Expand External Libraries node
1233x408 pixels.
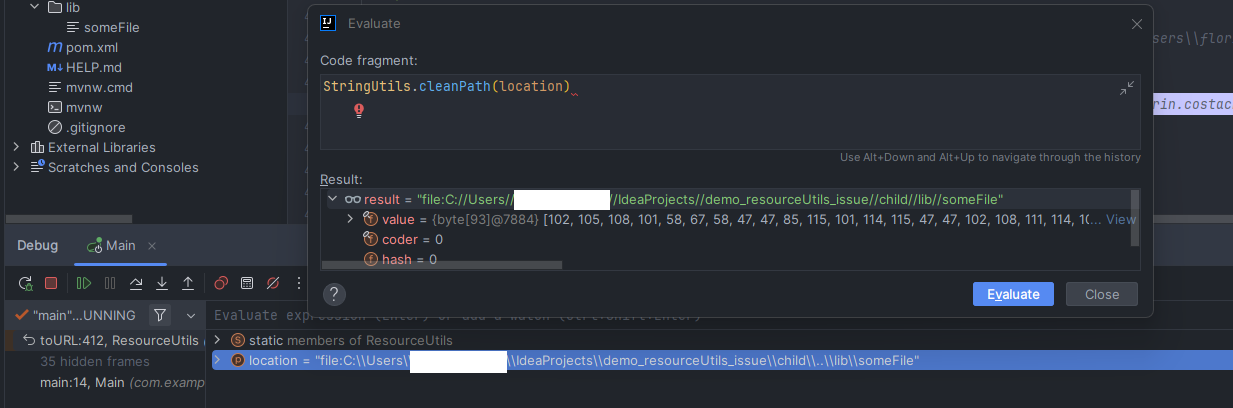pos(16,147)
